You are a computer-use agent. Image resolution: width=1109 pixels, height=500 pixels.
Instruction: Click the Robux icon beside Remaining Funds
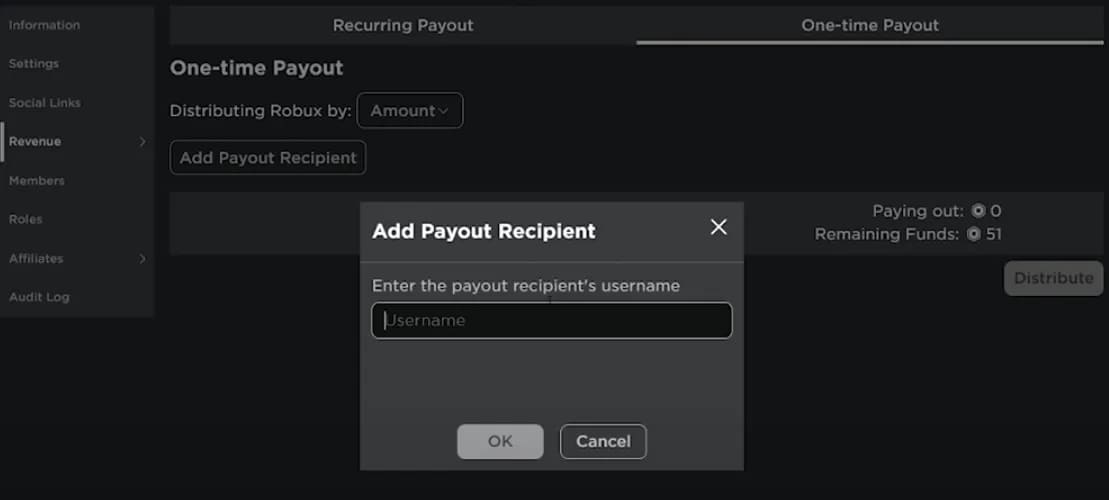pos(974,234)
